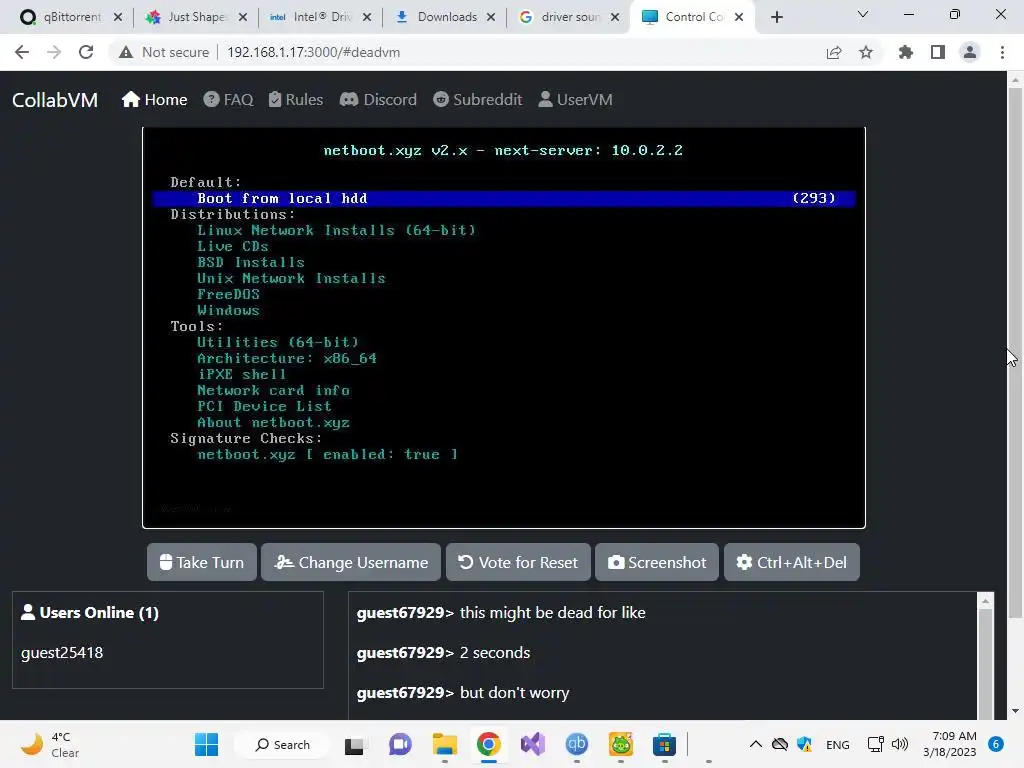Select user guest25418 in Users Online
The width and height of the screenshot is (1024, 768).
tap(62, 652)
